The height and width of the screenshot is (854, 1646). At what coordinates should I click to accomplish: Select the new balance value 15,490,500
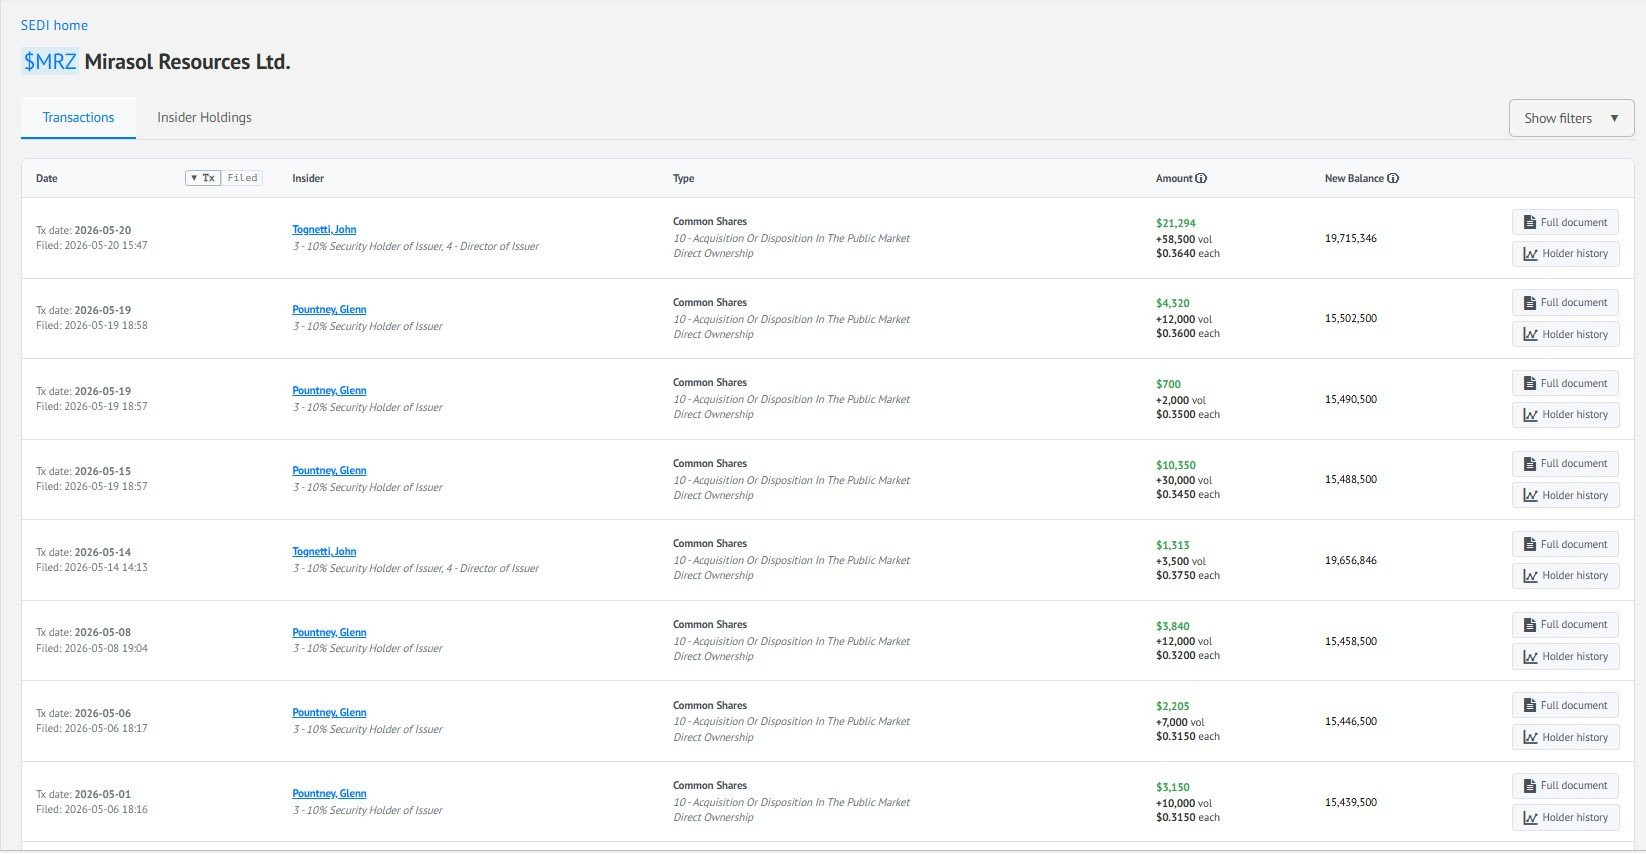pyautogui.click(x=1351, y=399)
